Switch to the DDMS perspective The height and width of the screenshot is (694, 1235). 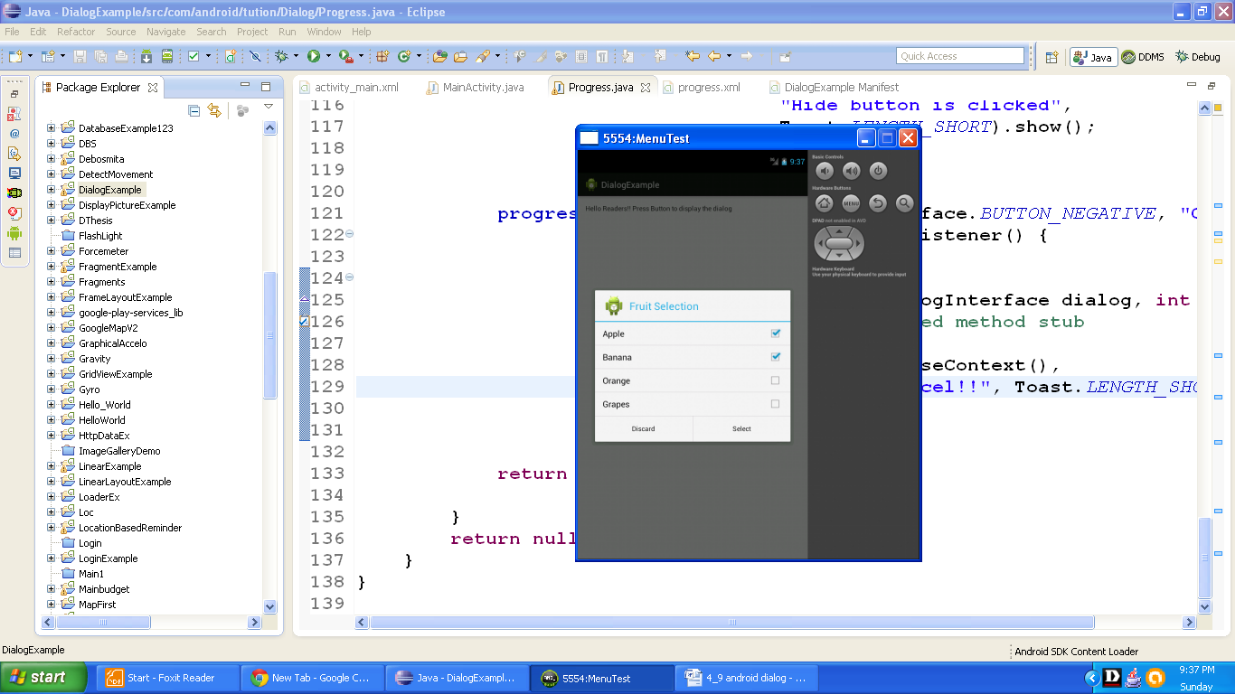click(x=1143, y=57)
